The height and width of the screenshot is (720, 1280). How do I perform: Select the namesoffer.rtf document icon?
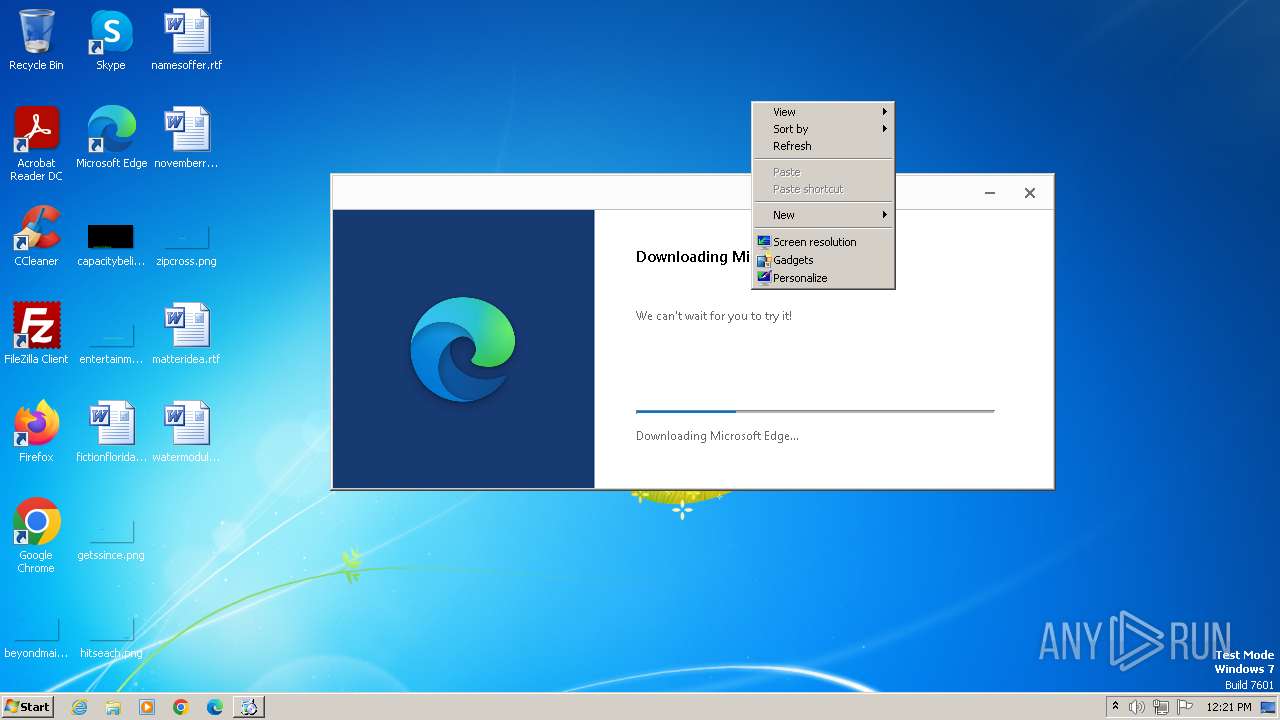(x=186, y=40)
